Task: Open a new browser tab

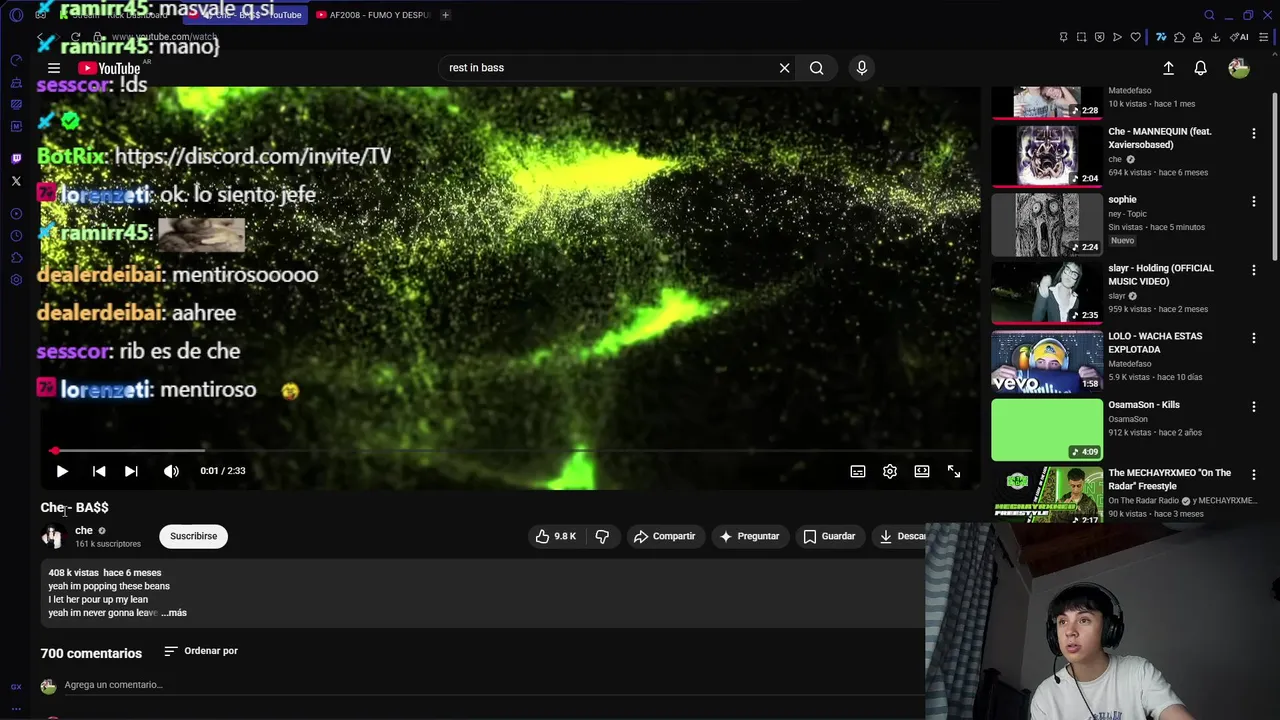Action: pyautogui.click(x=445, y=15)
